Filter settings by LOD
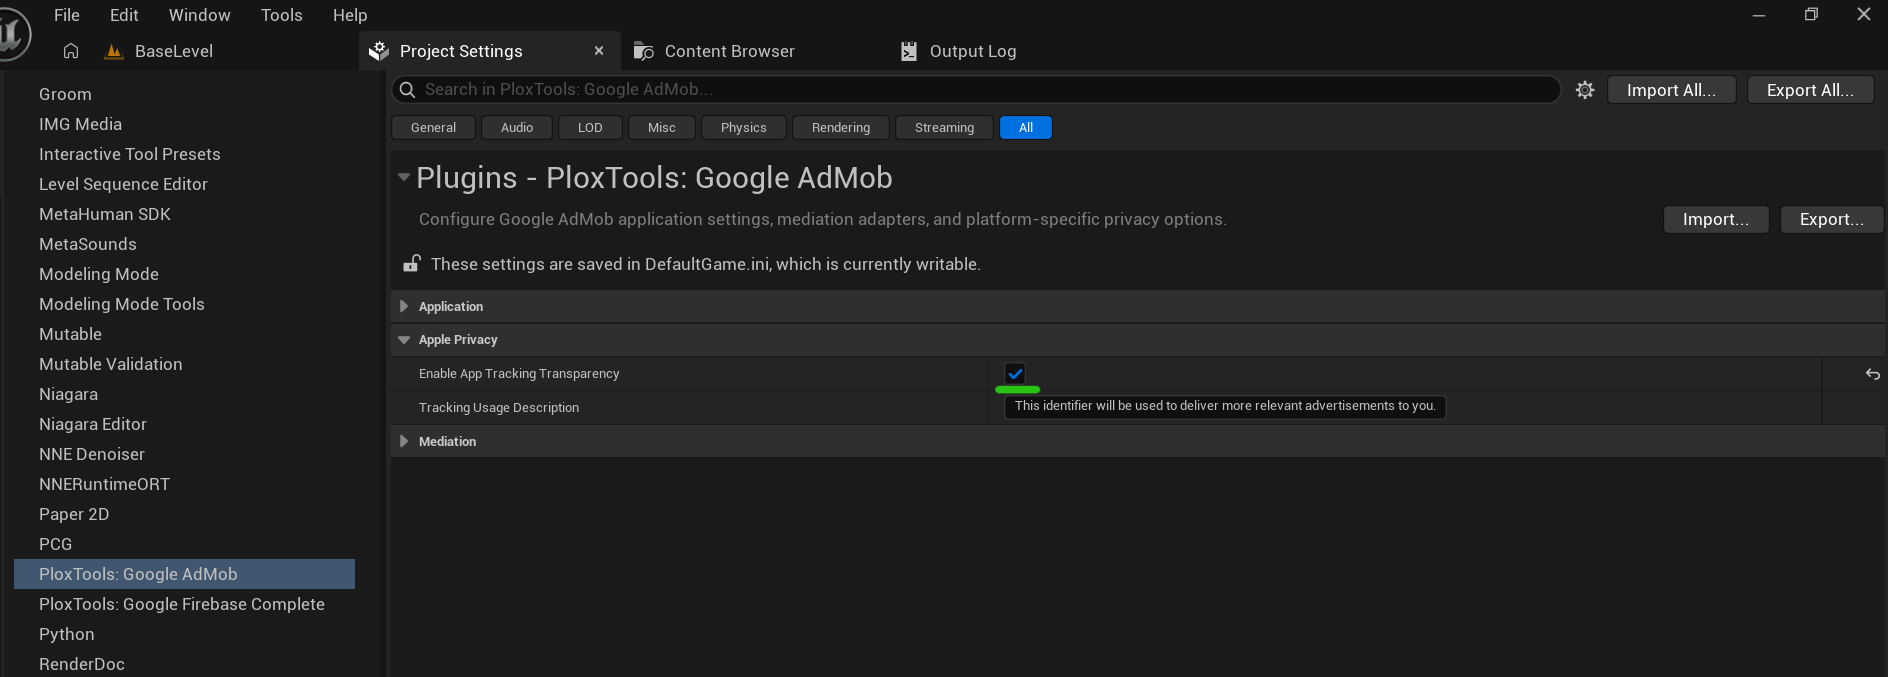Screen dimensions: 1888x677 (590, 128)
